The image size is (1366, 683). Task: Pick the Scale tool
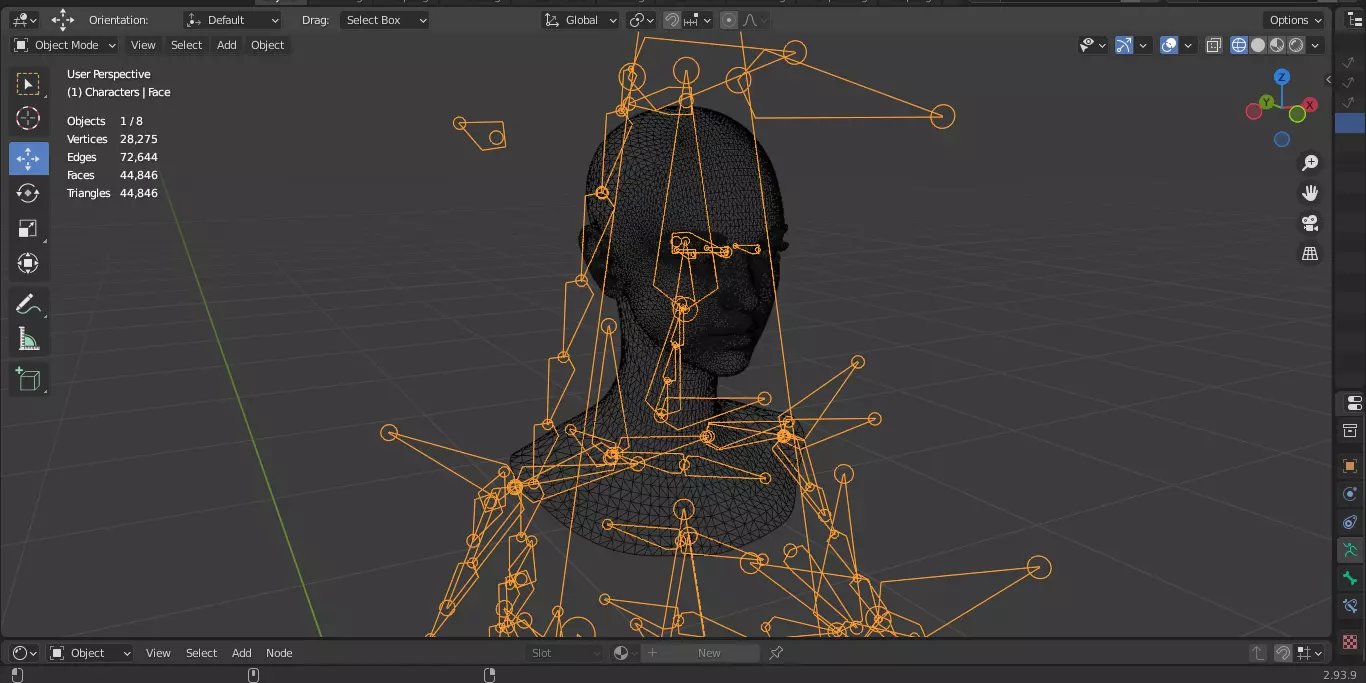point(28,228)
